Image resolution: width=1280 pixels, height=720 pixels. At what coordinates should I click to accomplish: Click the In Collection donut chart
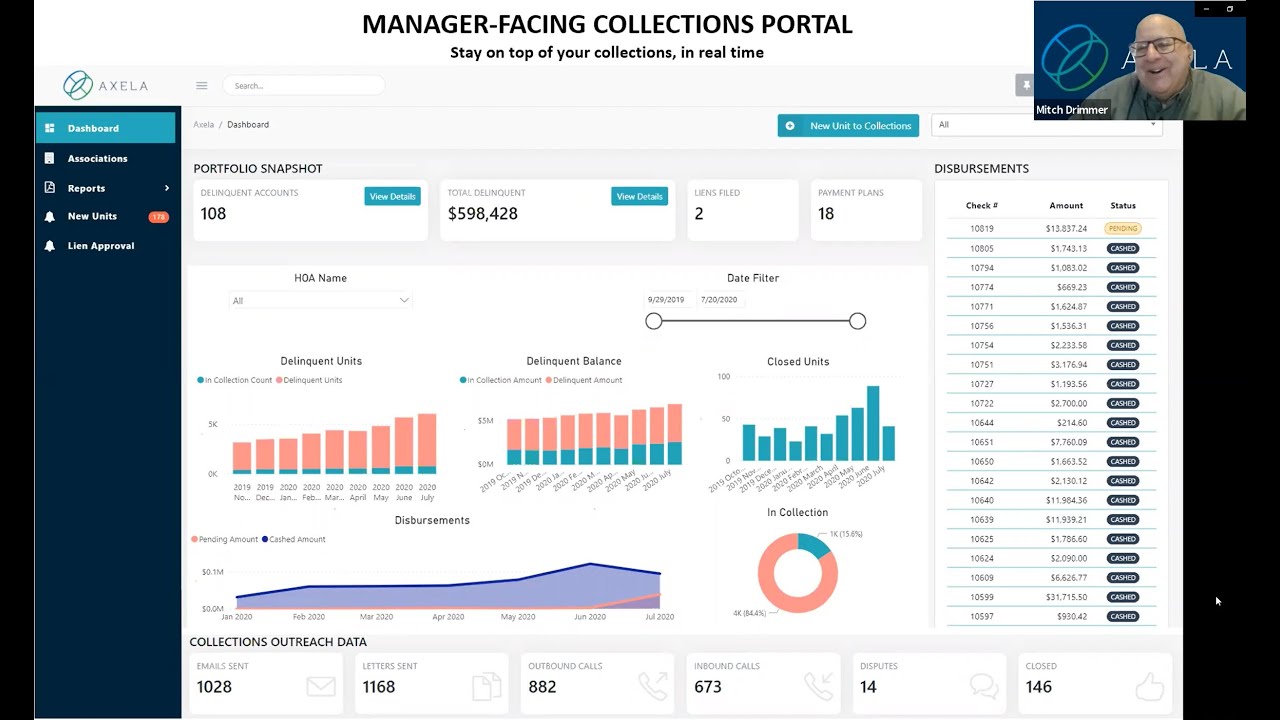(797, 573)
